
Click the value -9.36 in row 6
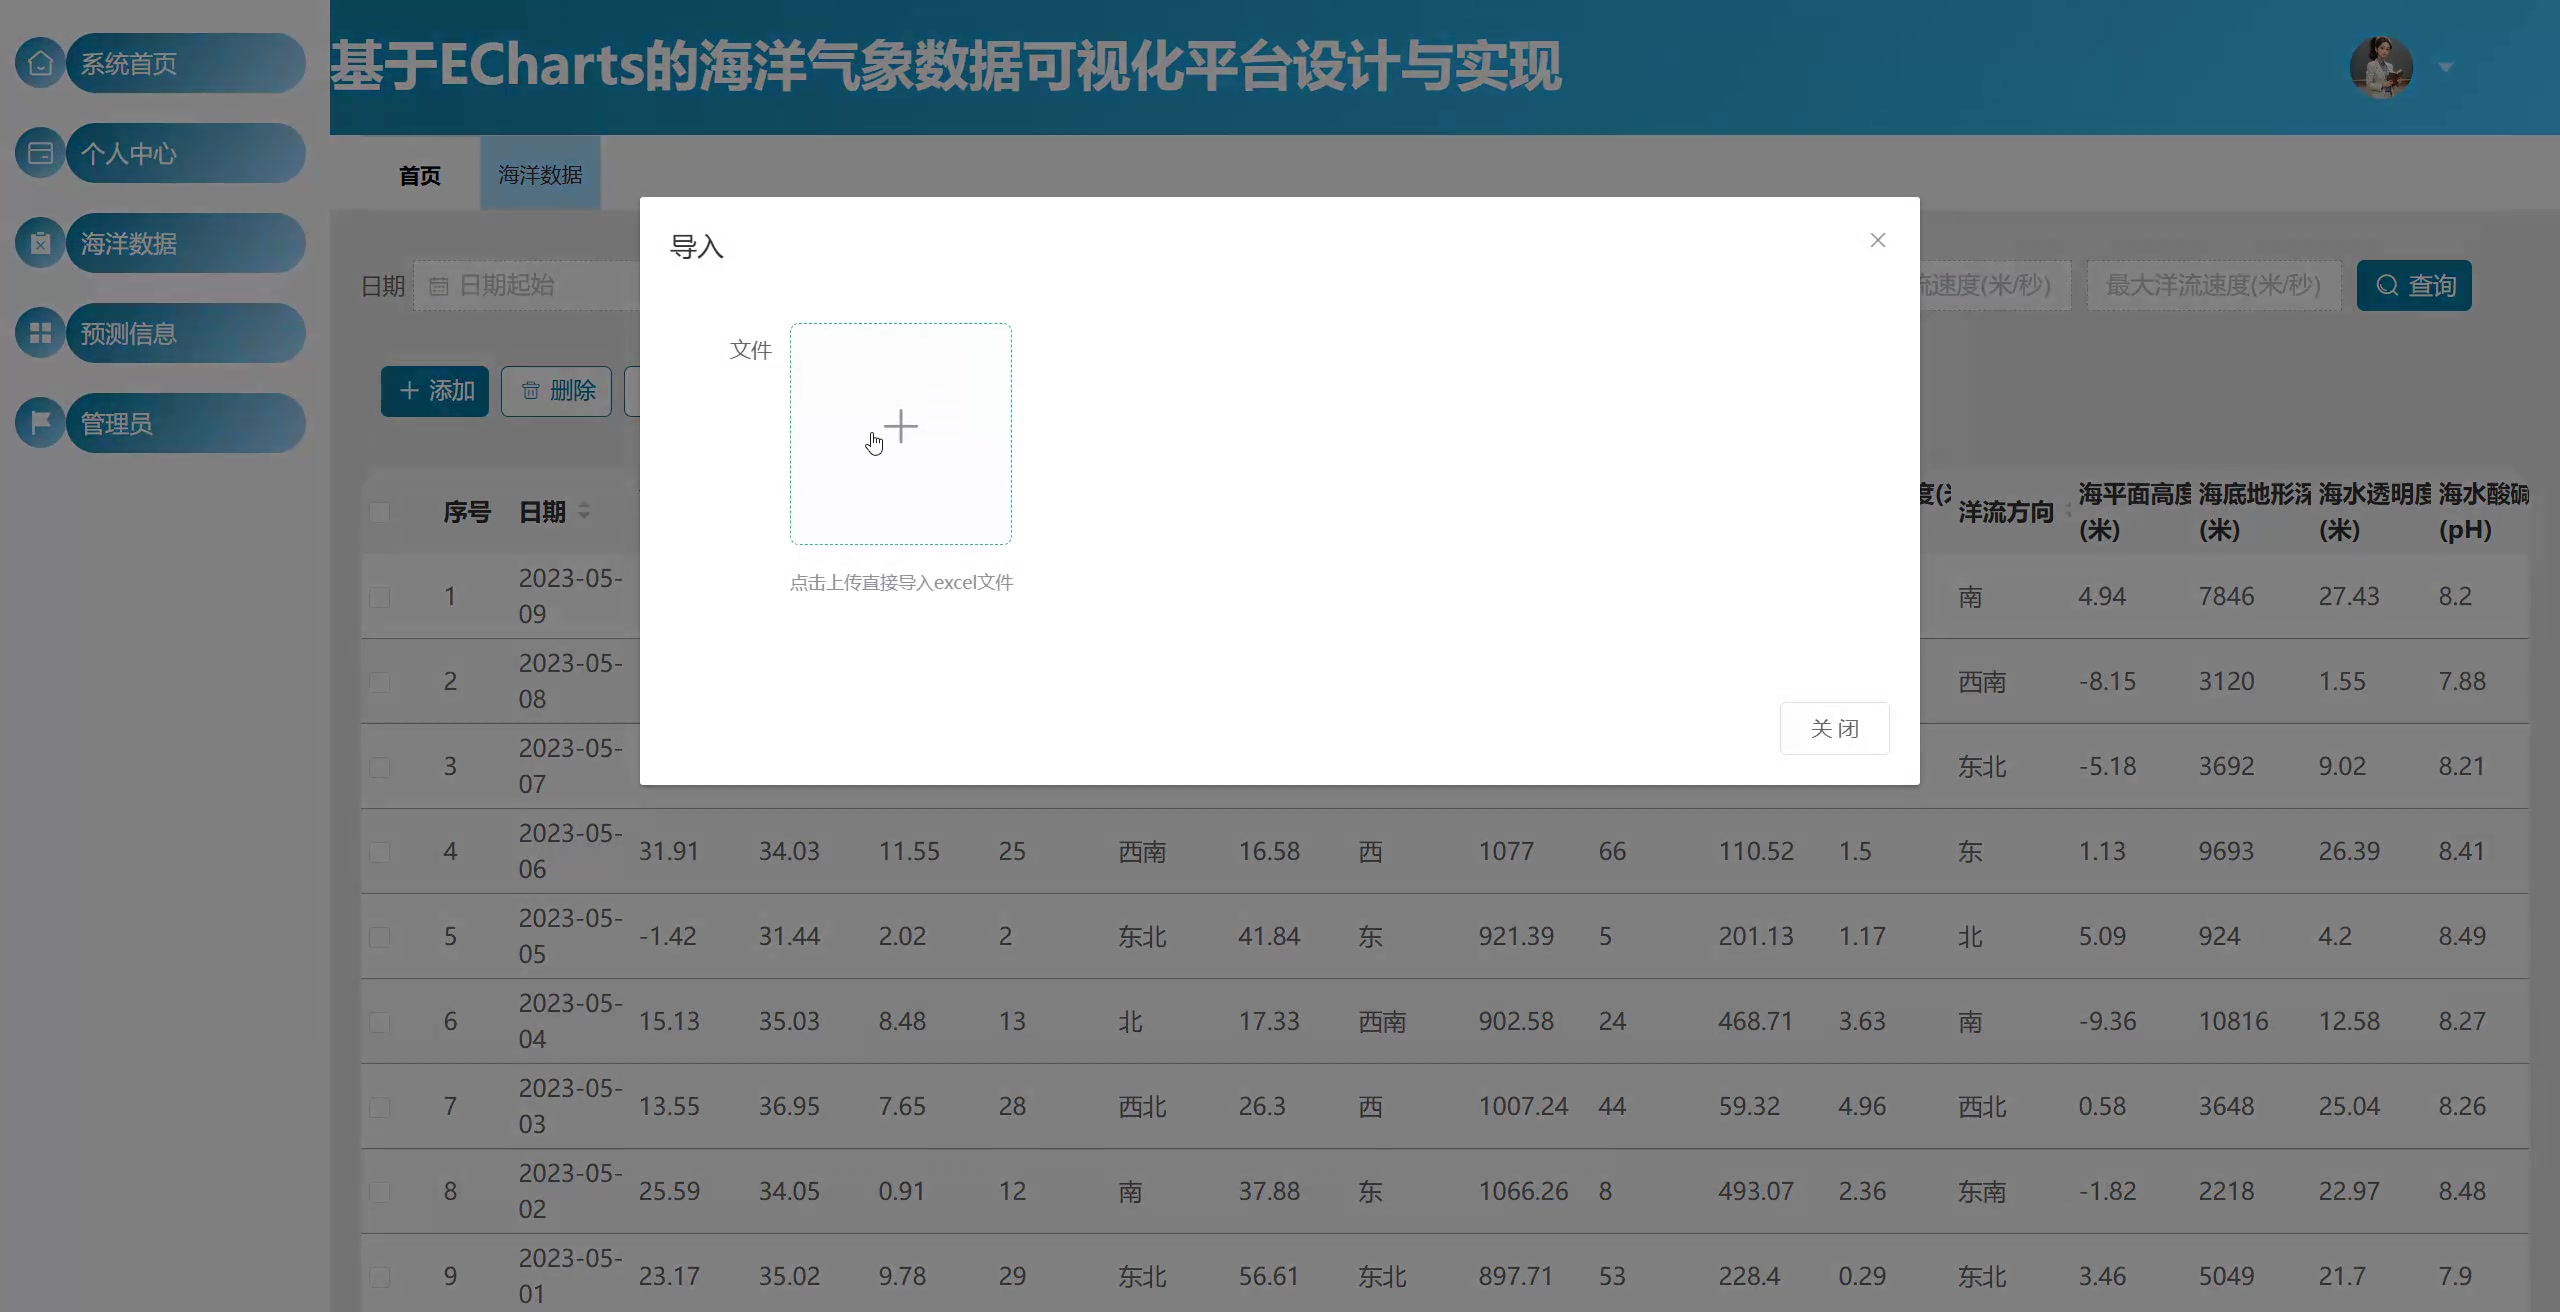(2107, 1021)
